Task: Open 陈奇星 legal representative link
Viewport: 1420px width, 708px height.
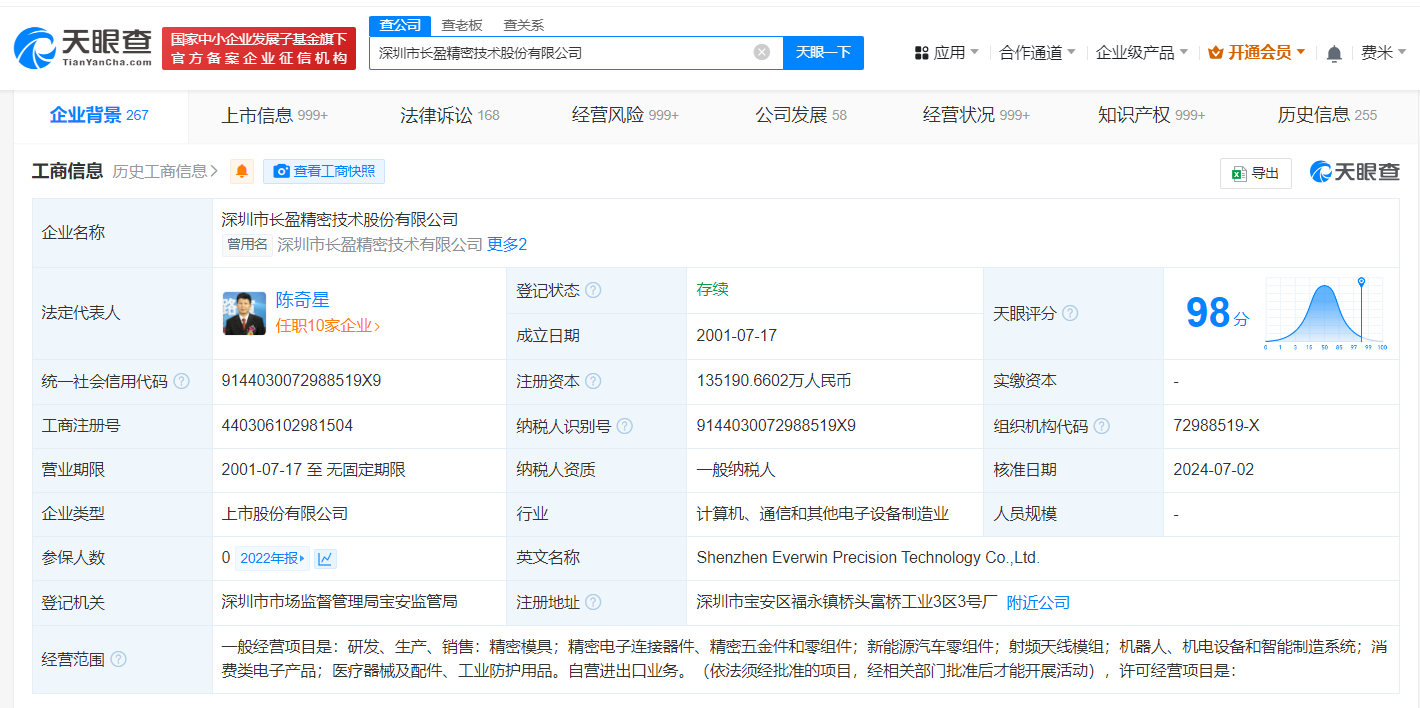Action: pyautogui.click(x=302, y=300)
